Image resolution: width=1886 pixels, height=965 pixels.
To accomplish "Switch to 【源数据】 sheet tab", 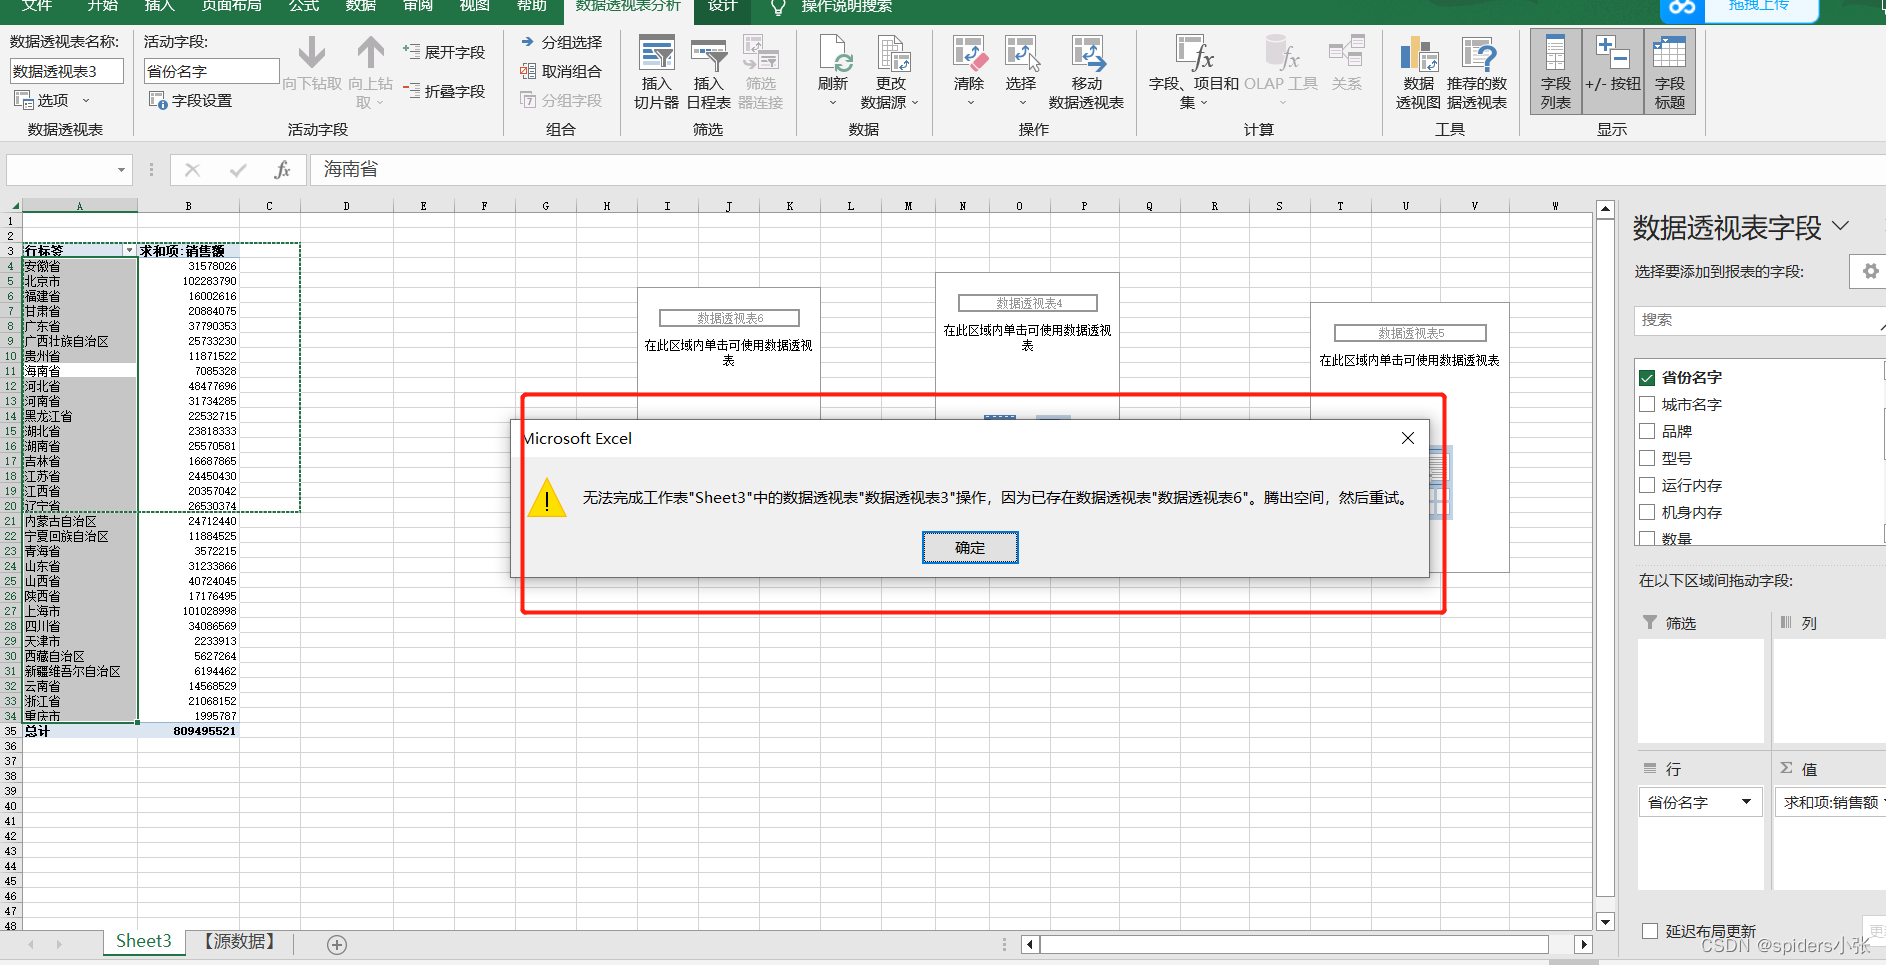I will (239, 941).
